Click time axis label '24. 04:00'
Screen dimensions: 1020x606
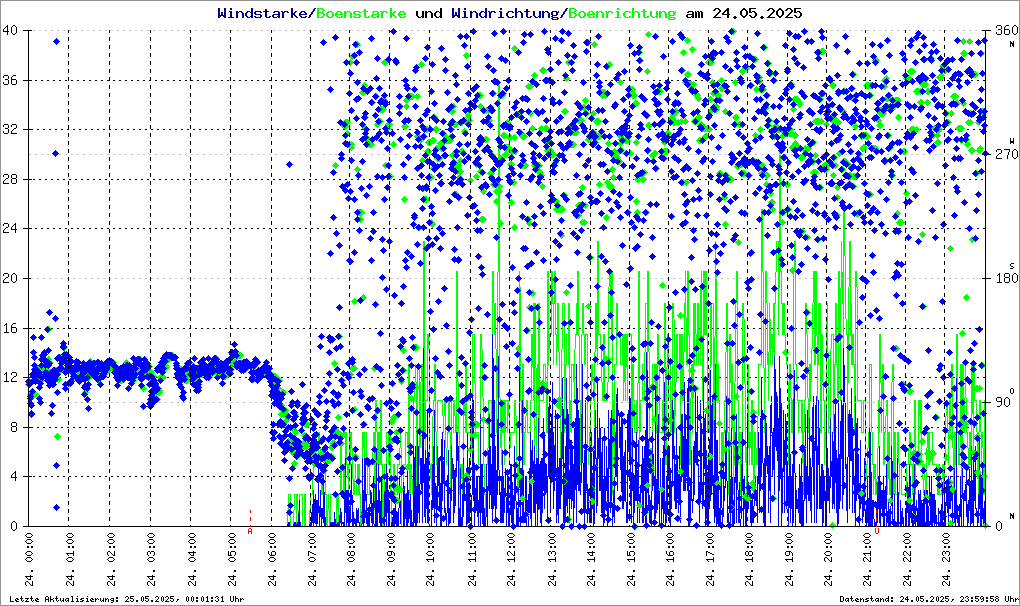(x=192, y=560)
